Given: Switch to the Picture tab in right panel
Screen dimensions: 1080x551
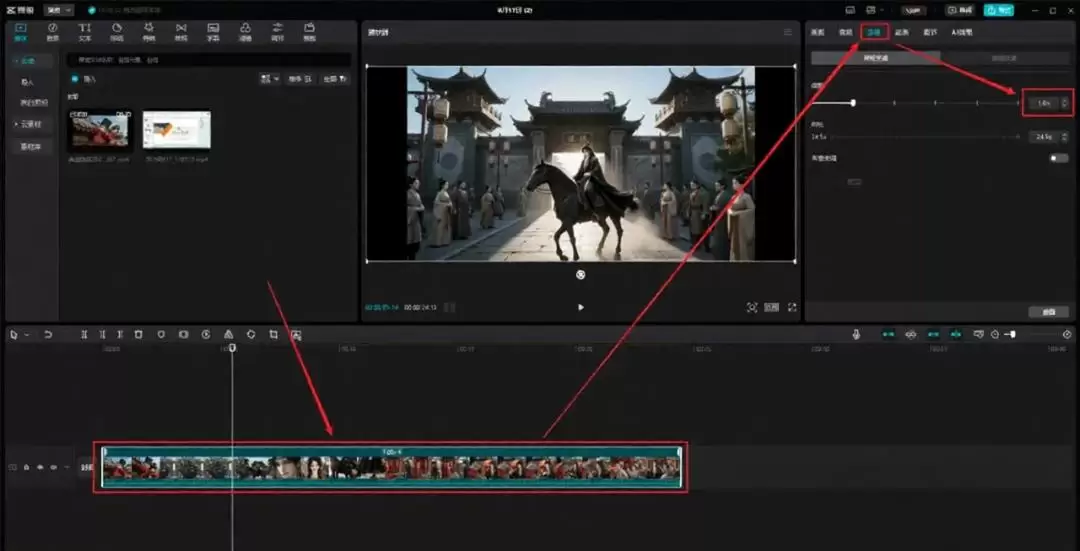Looking at the screenshot, I should 818,32.
